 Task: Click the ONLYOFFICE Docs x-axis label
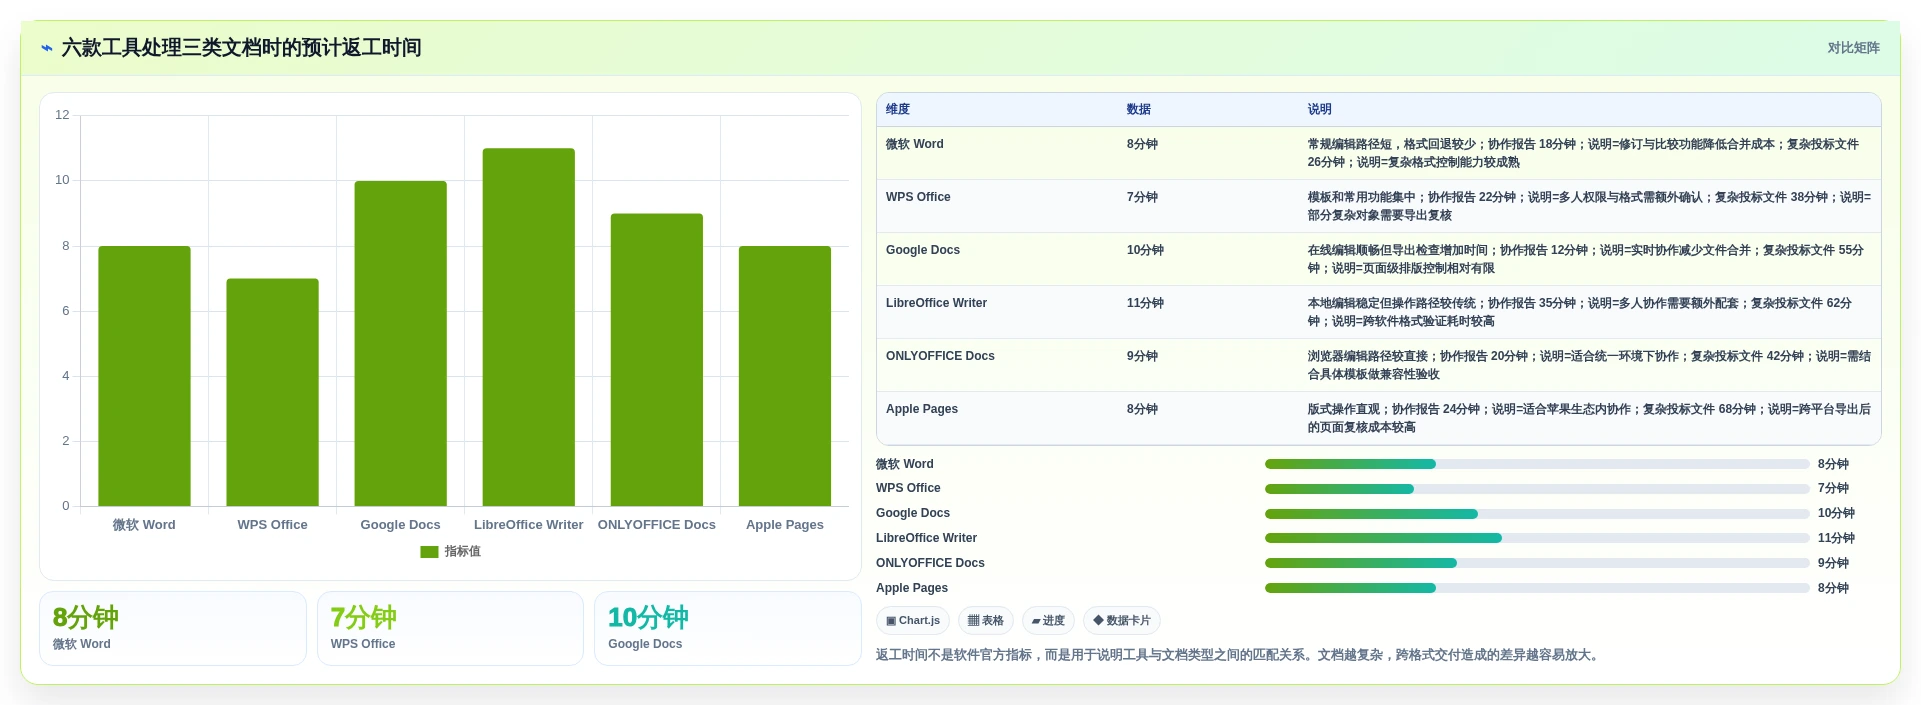point(656,525)
